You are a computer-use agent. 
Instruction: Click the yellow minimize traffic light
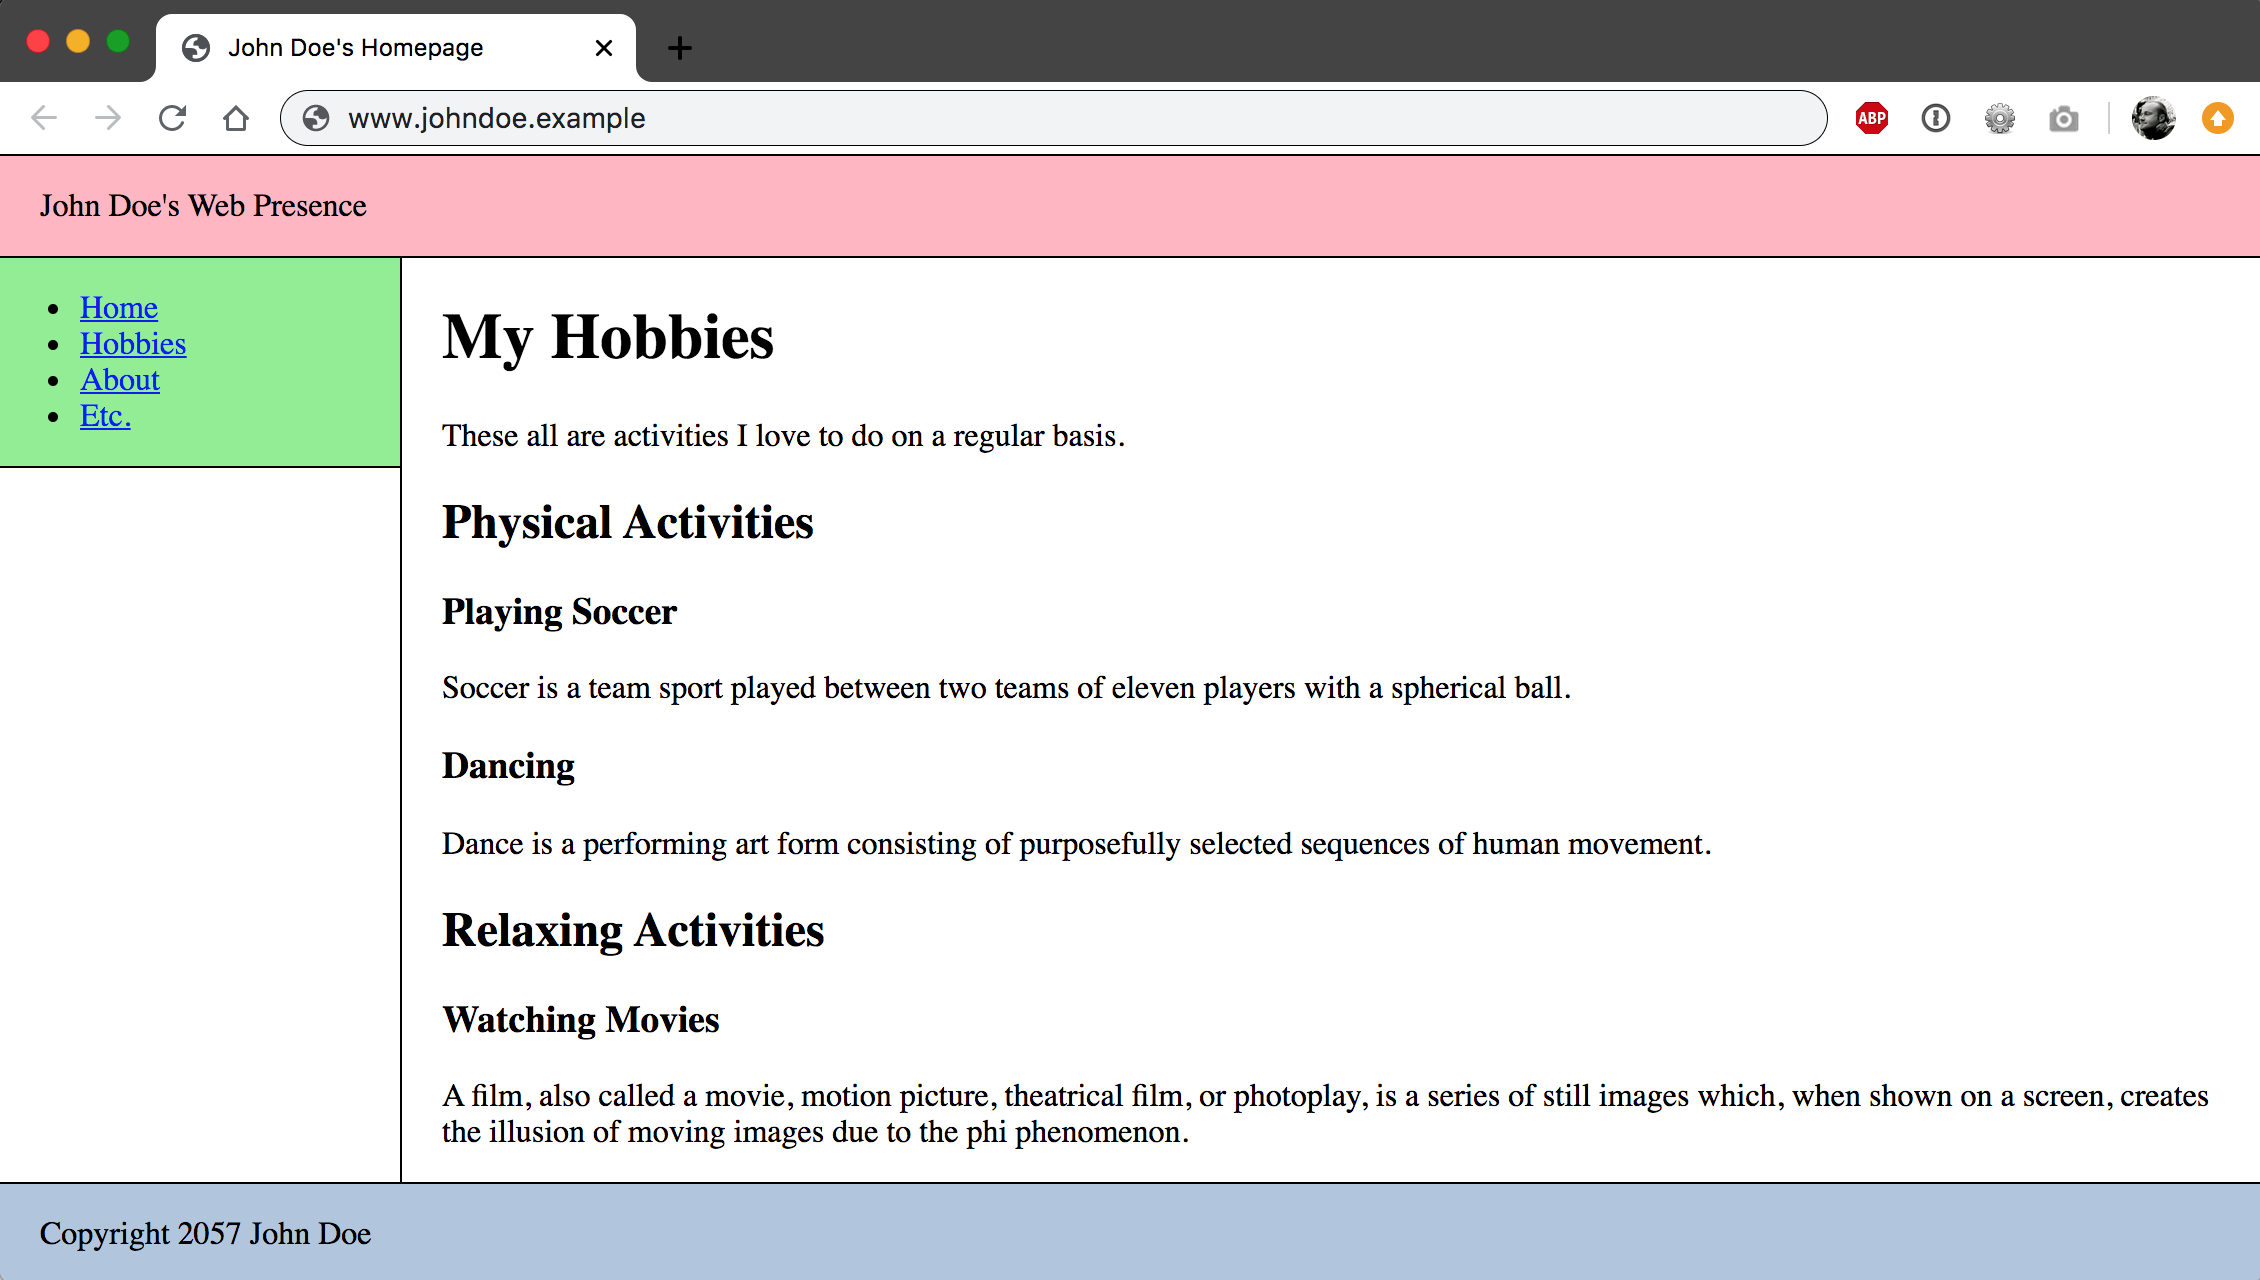click(x=77, y=41)
